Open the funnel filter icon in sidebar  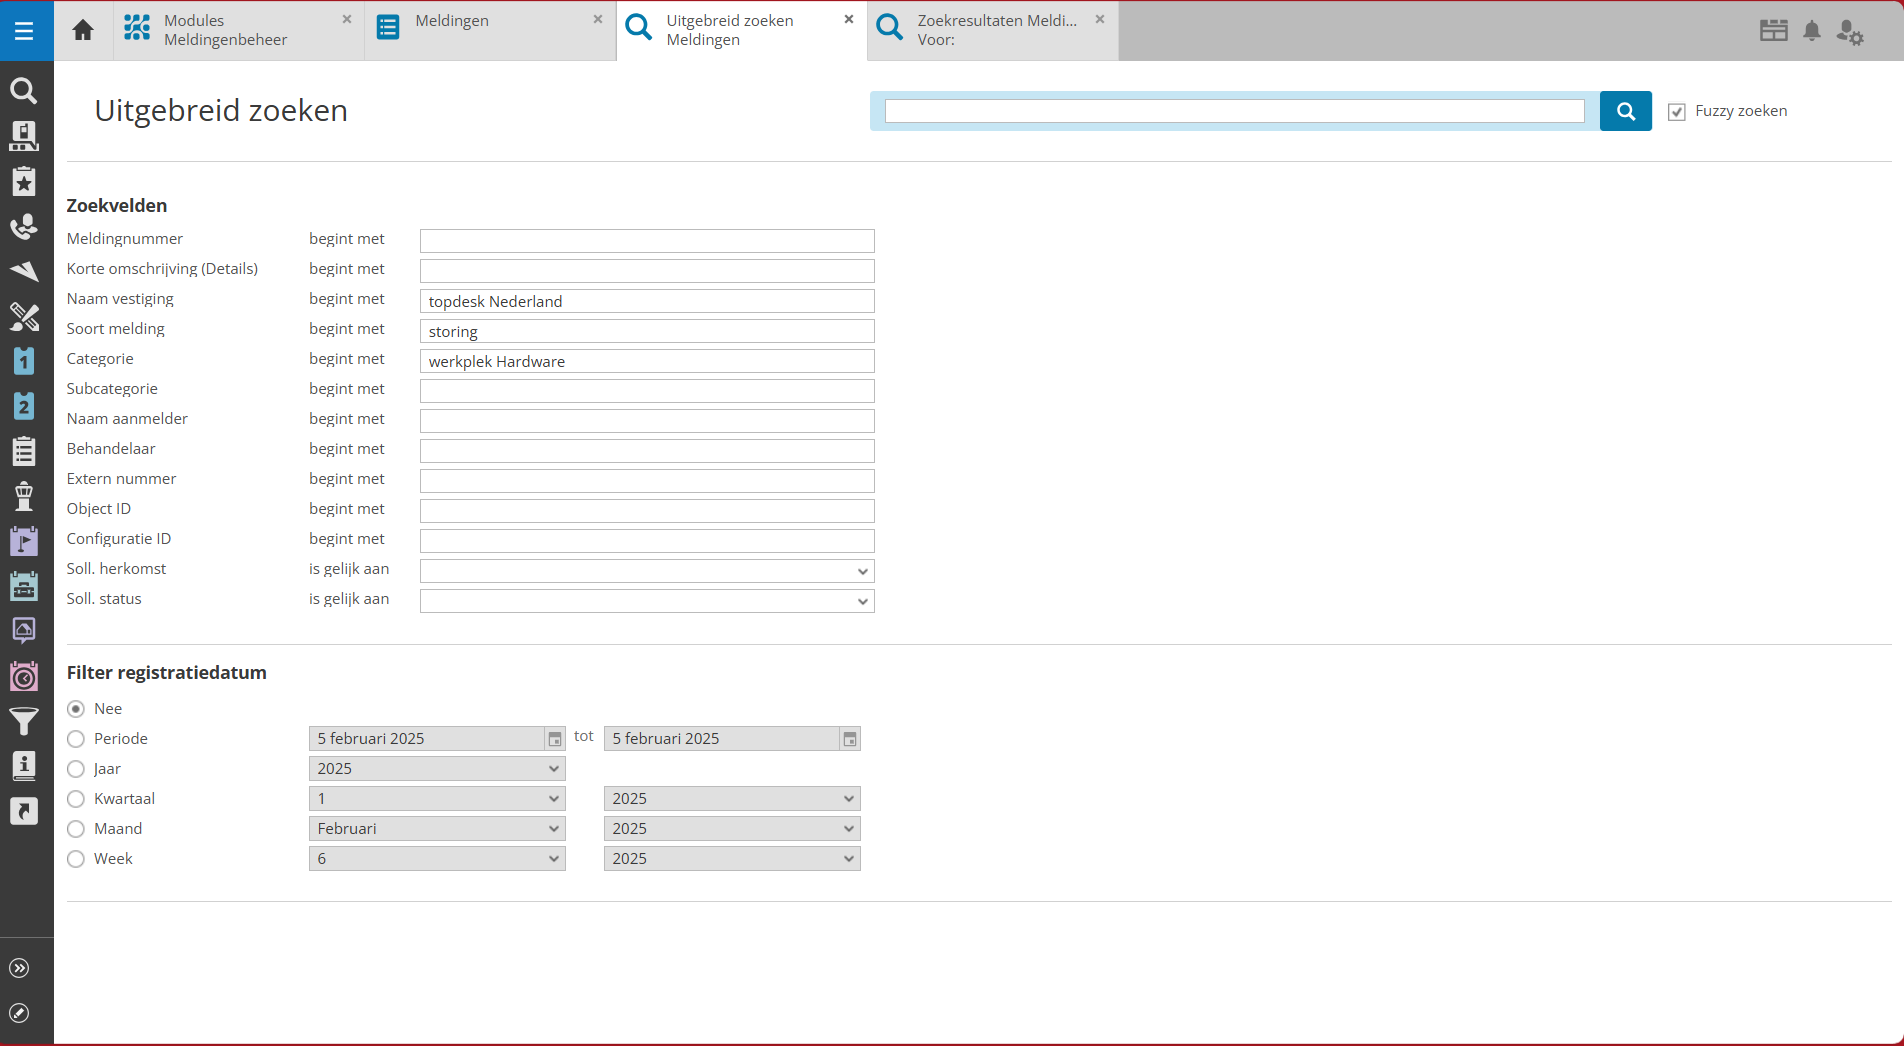(x=24, y=720)
